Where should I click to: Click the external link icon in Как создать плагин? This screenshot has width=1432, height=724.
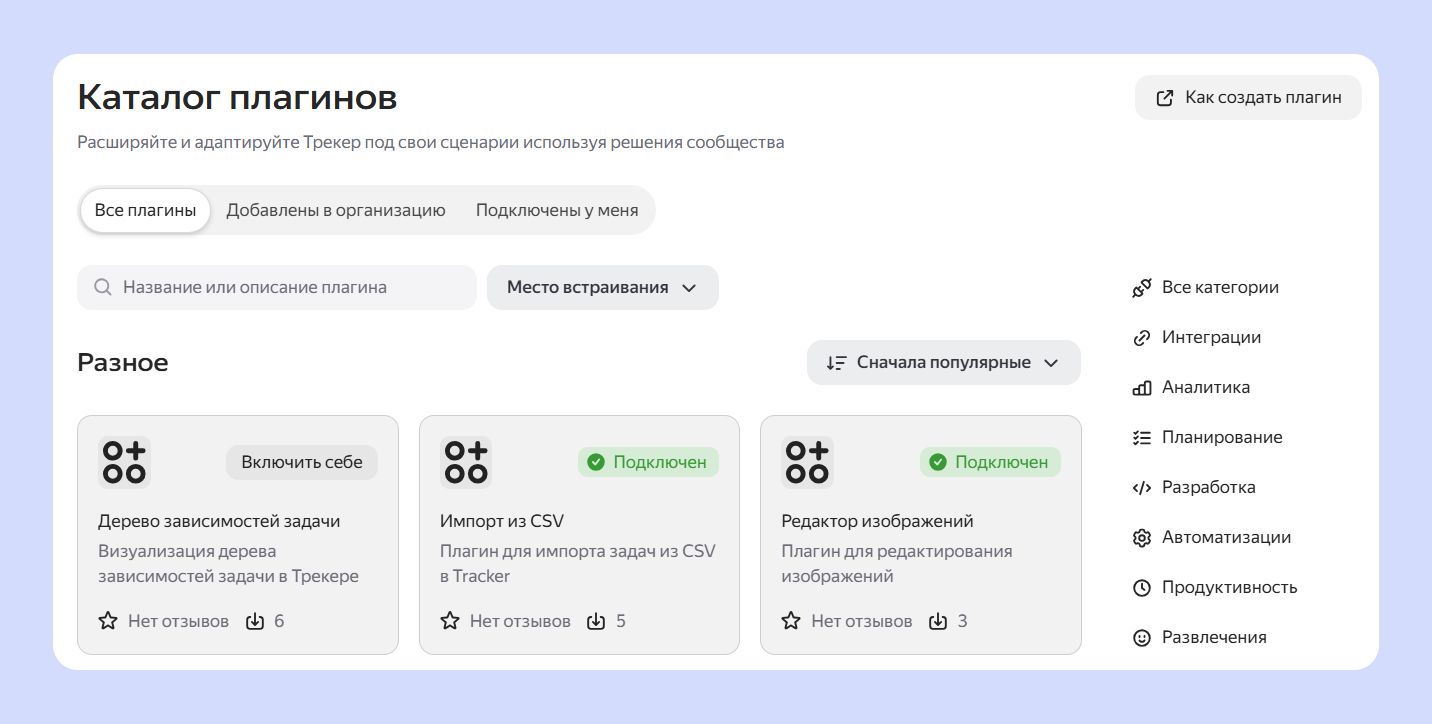1164,98
